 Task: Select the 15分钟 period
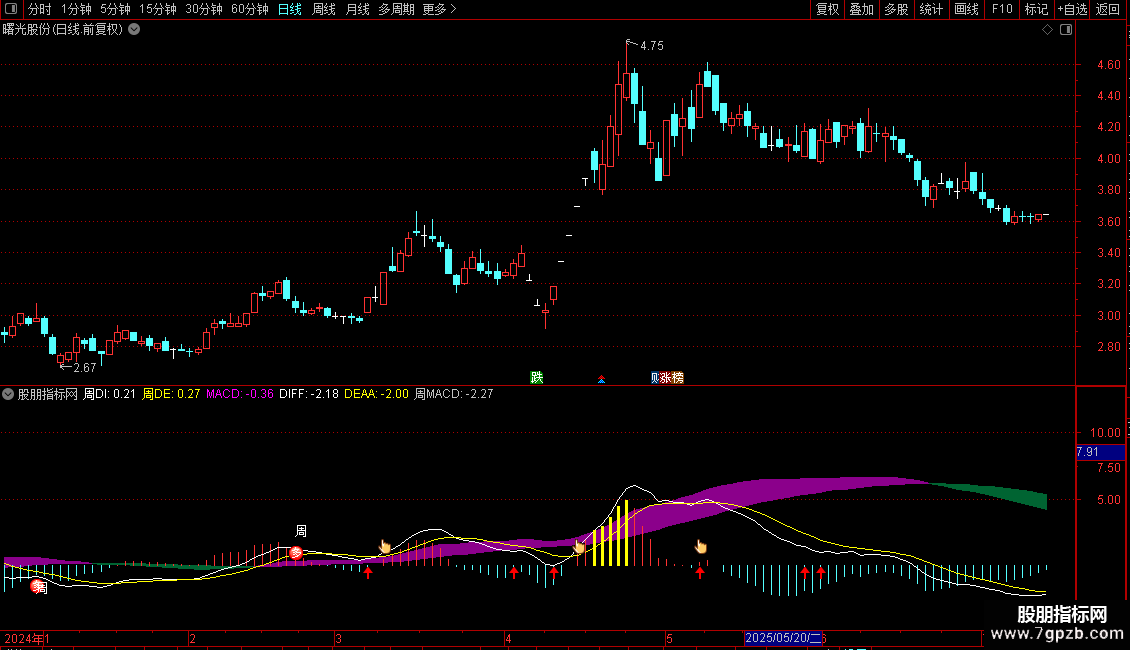[x=158, y=9]
